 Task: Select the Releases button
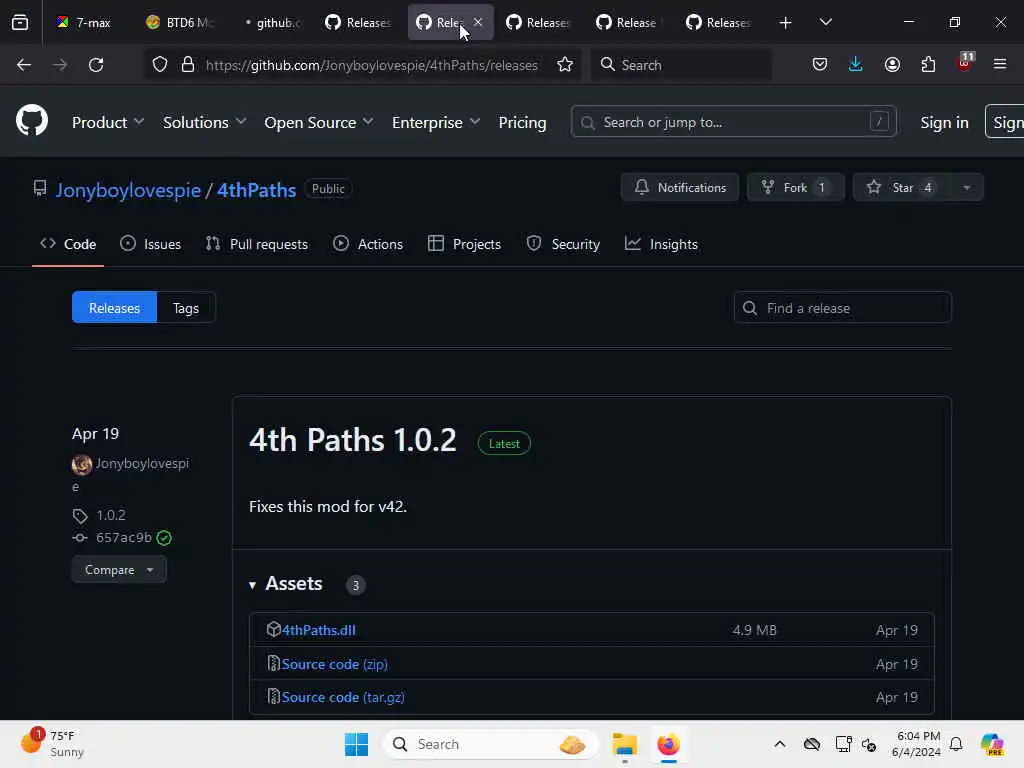coord(114,308)
